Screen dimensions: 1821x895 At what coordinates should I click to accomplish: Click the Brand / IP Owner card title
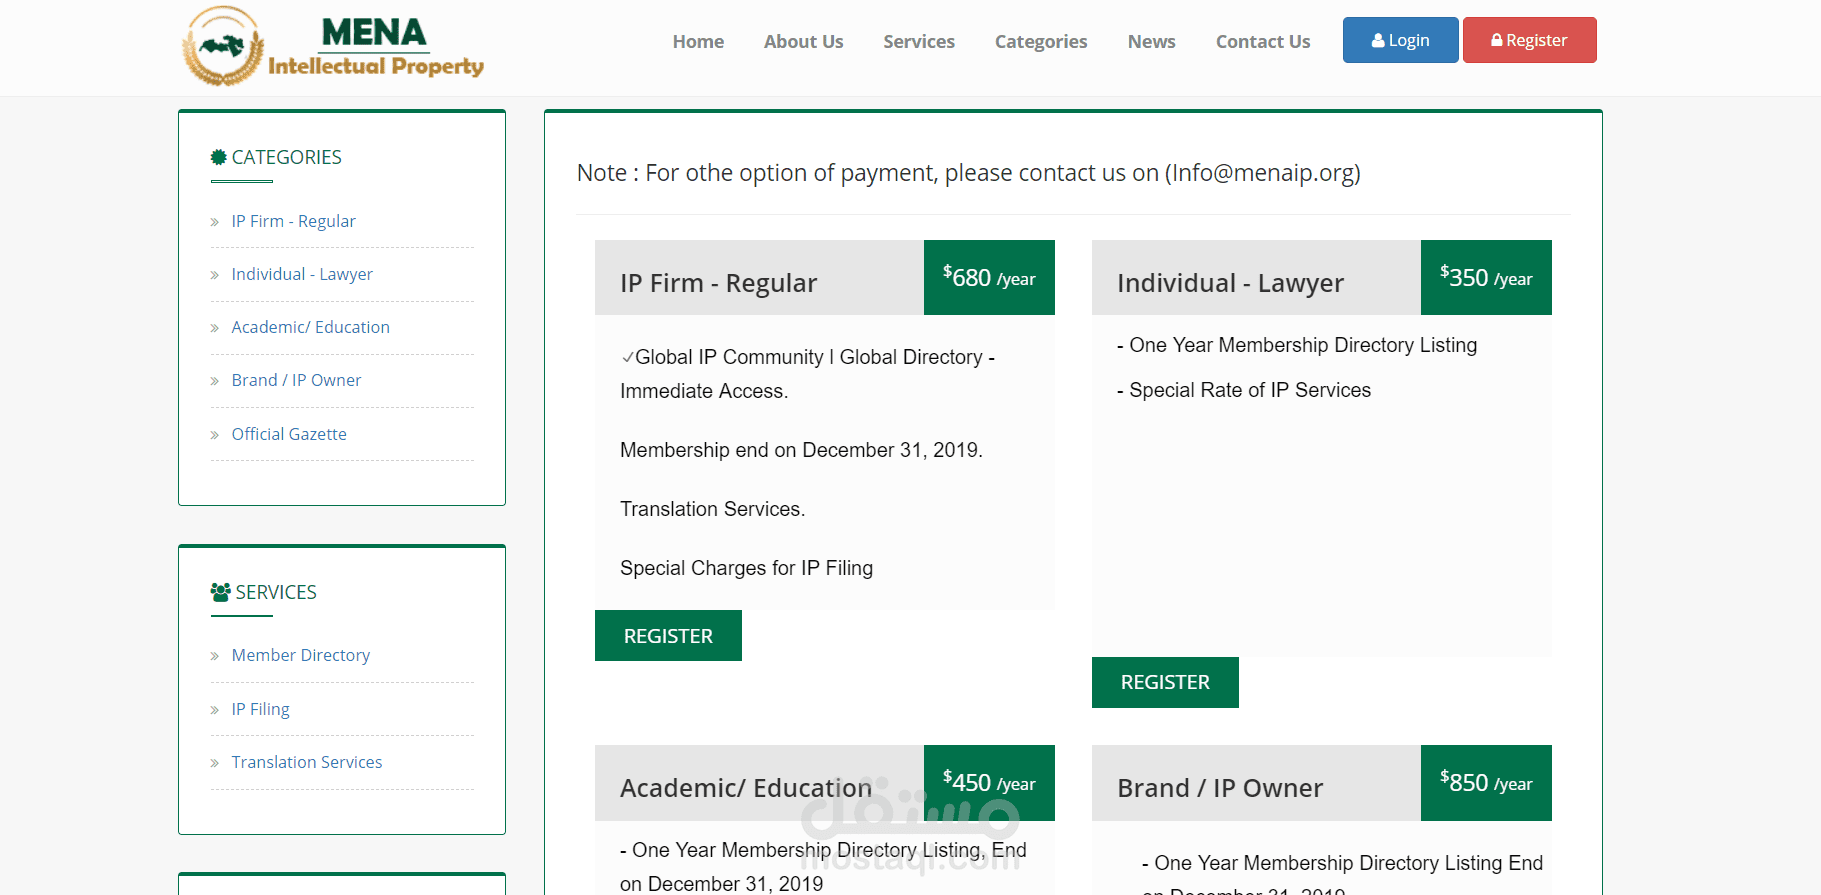[x=1220, y=788]
